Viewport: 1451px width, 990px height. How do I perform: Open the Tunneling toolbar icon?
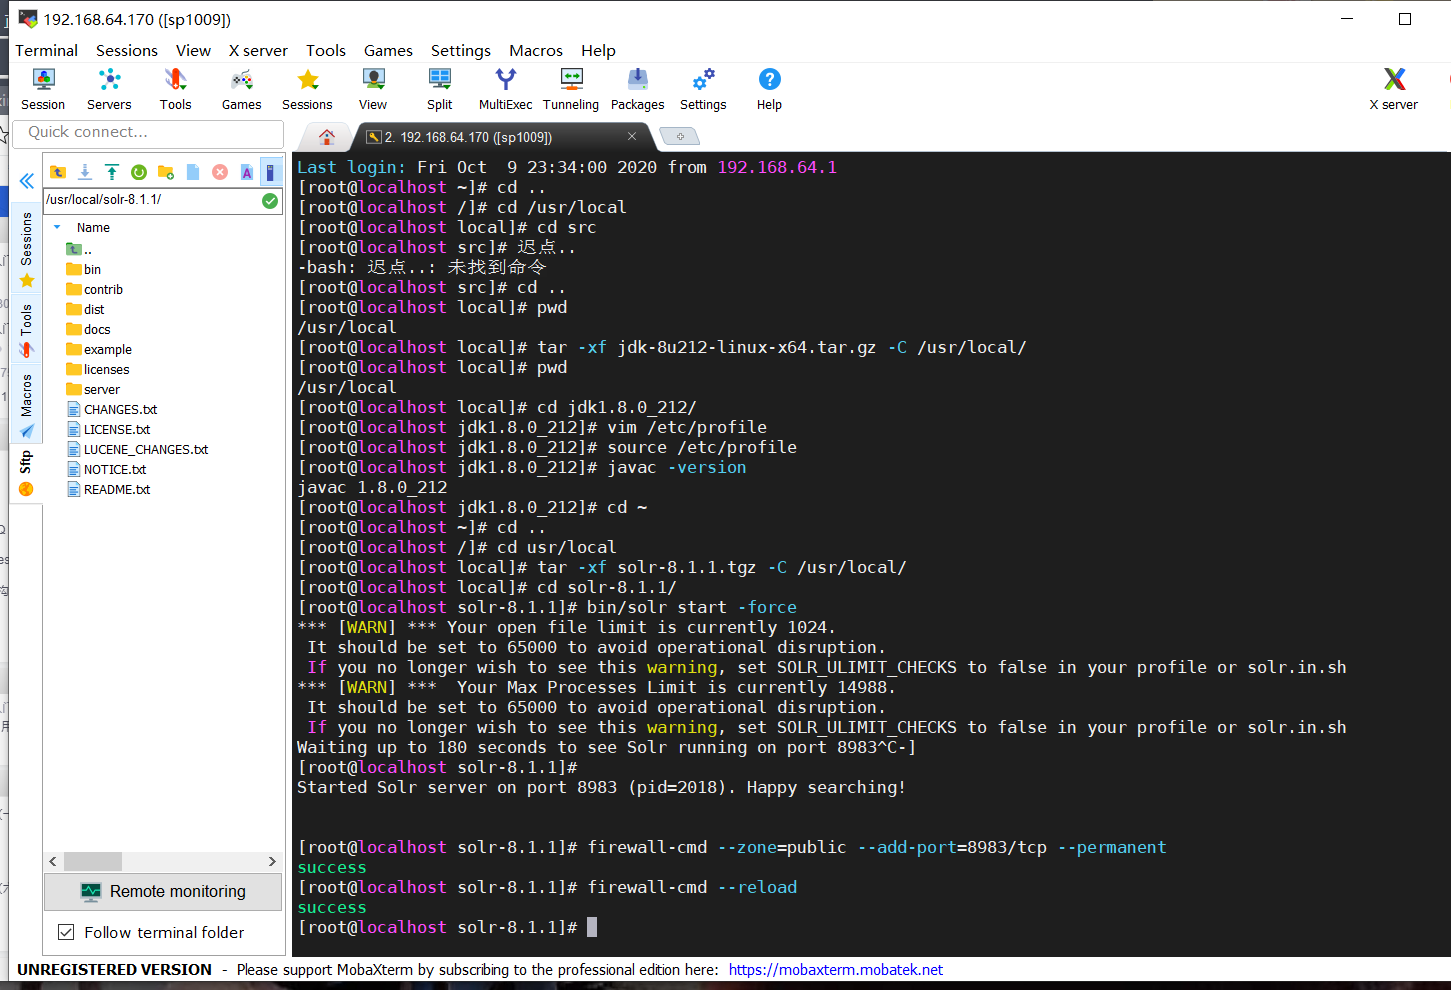(x=571, y=89)
